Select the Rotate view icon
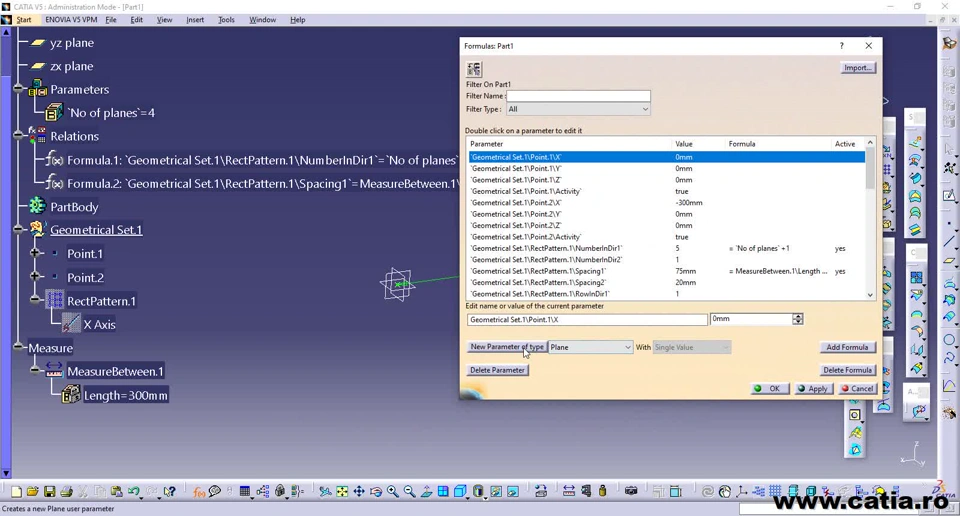The height and width of the screenshot is (516, 960). (x=376, y=492)
